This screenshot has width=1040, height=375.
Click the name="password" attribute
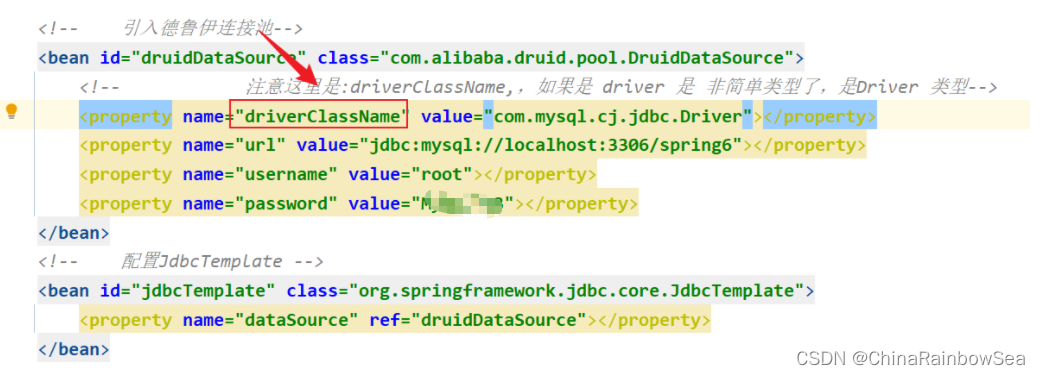point(260,204)
